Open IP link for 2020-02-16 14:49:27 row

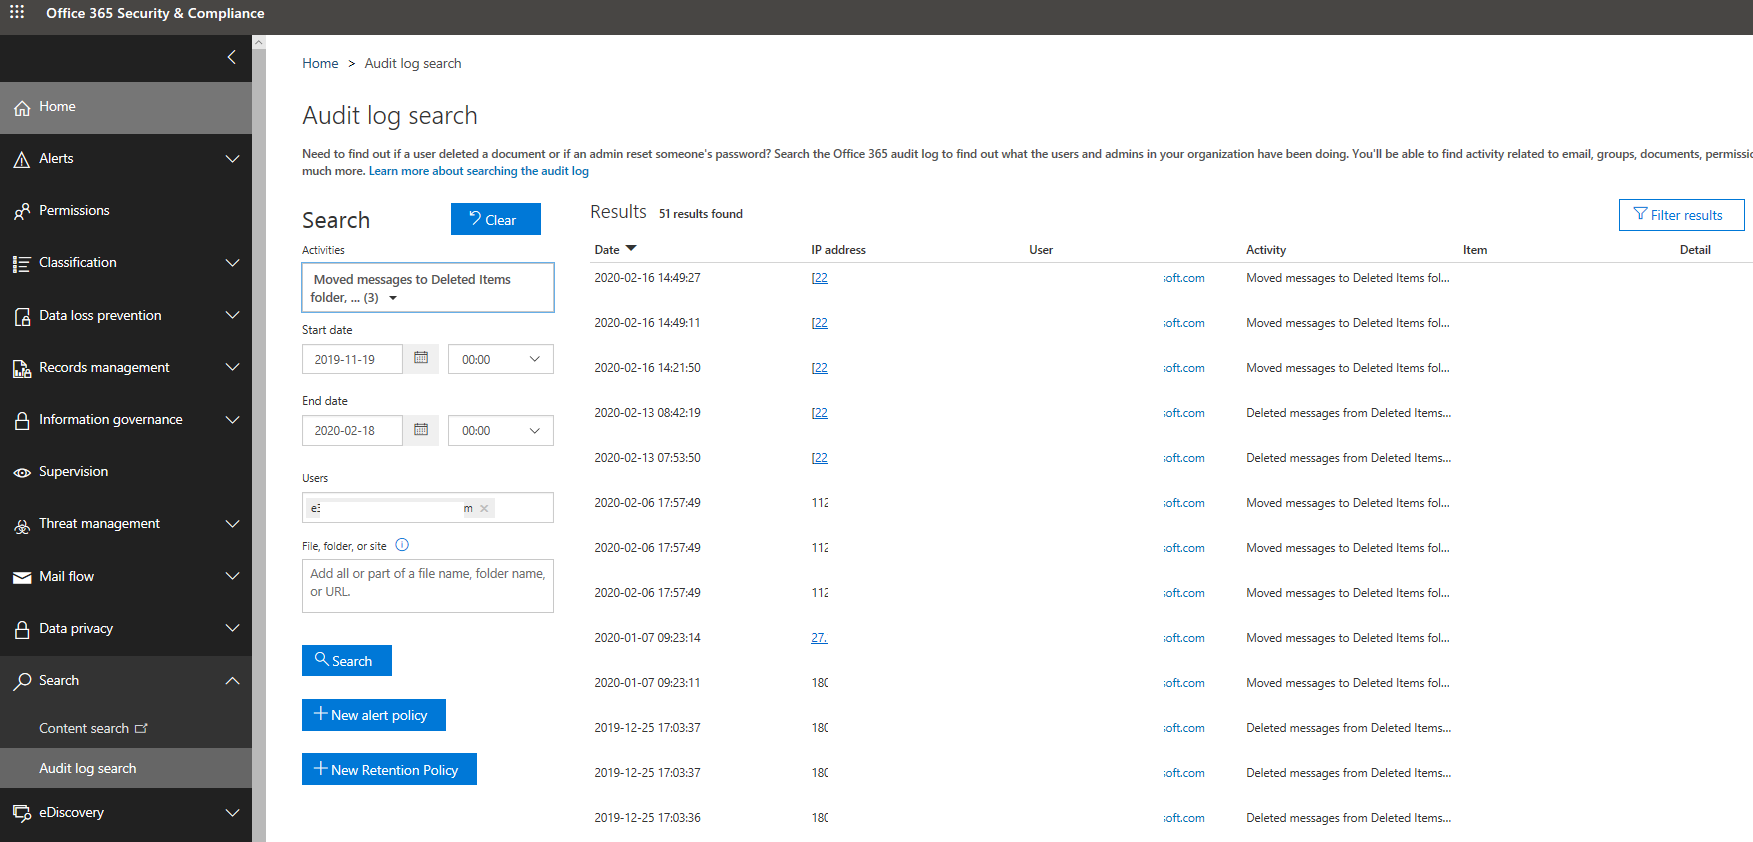[x=819, y=278]
